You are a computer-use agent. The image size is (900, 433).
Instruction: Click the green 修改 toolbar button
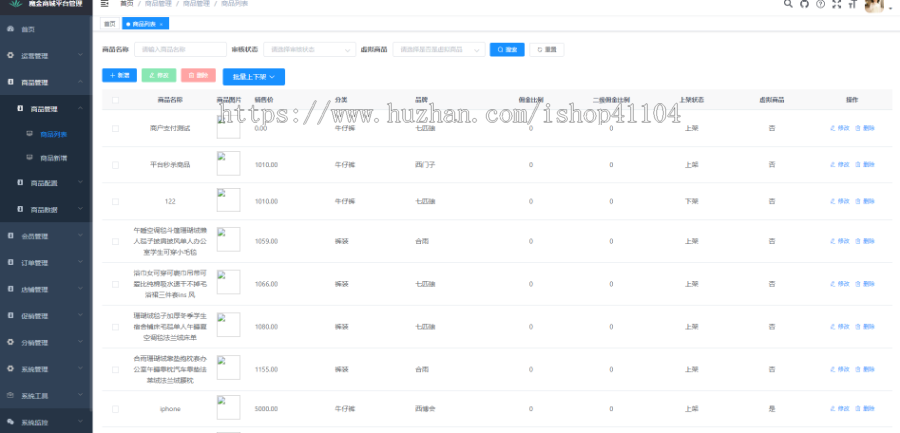click(x=159, y=75)
